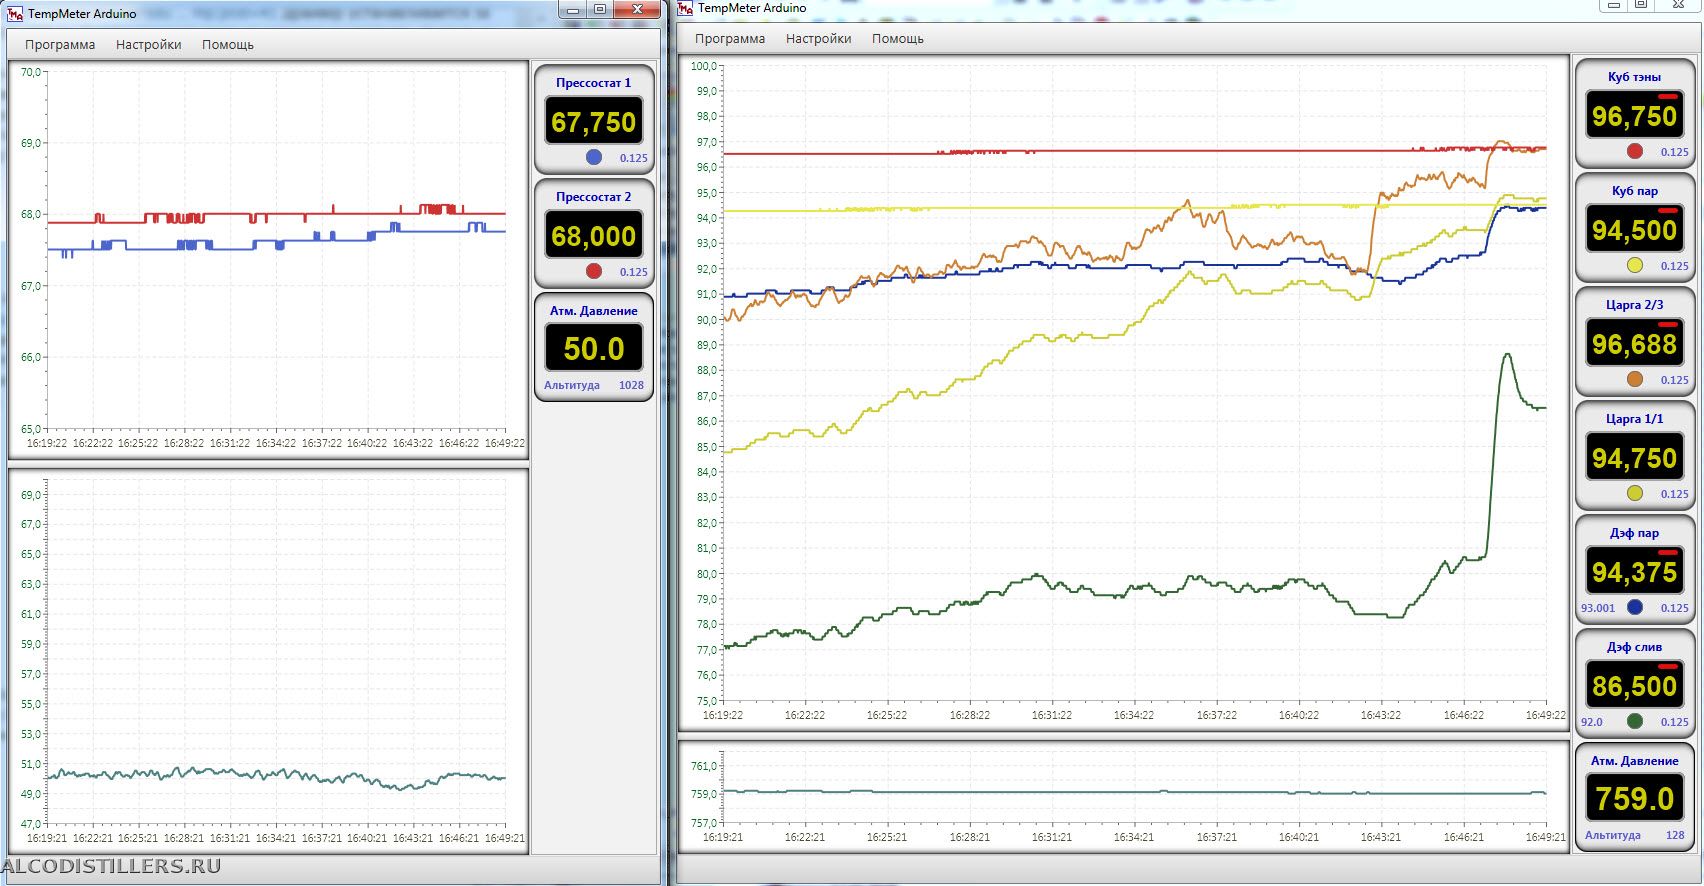Open Помощь menu in right TempMeter window
The height and width of the screenshot is (886, 1704).
click(898, 38)
